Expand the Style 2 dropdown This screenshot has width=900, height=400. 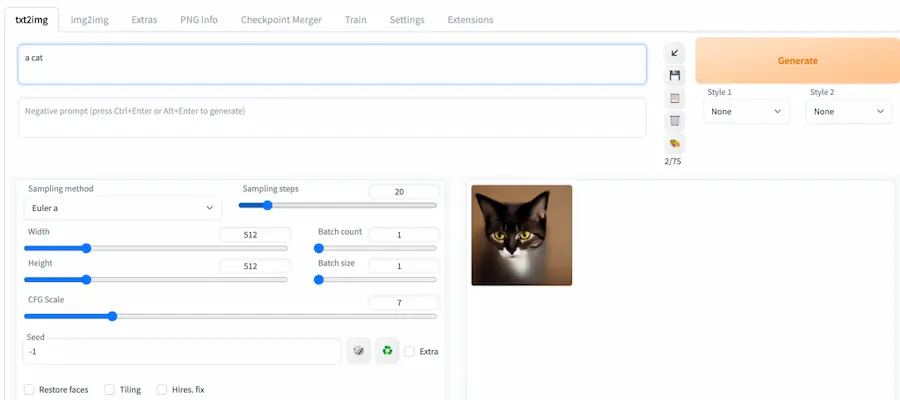[849, 112]
